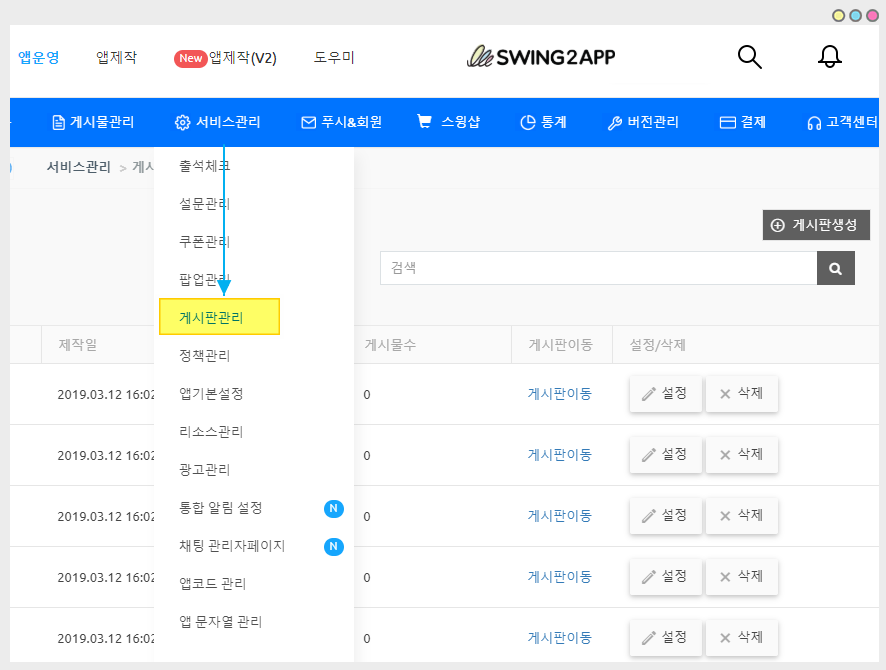The width and height of the screenshot is (886, 670).
Task: Focus the 검색 input field
Action: 597,268
